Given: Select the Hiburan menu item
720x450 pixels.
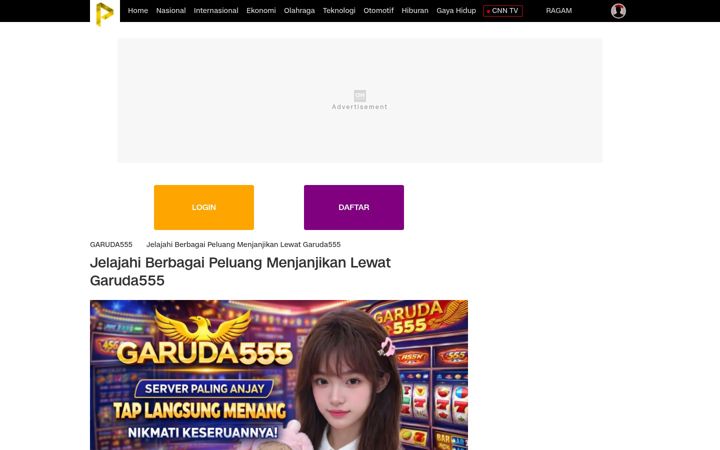Looking at the screenshot, I should click(415, 11).
